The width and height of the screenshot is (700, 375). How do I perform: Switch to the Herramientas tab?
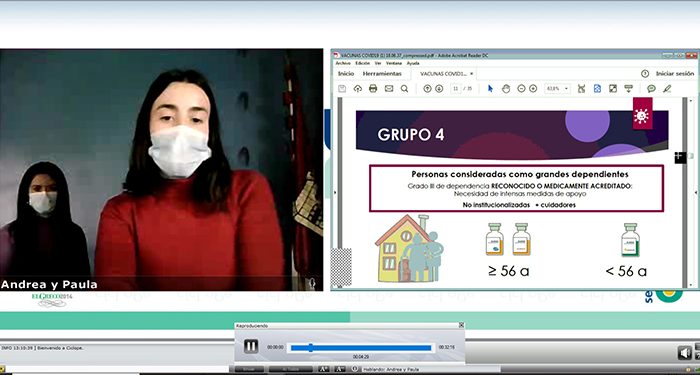click(x=382, y=74)
